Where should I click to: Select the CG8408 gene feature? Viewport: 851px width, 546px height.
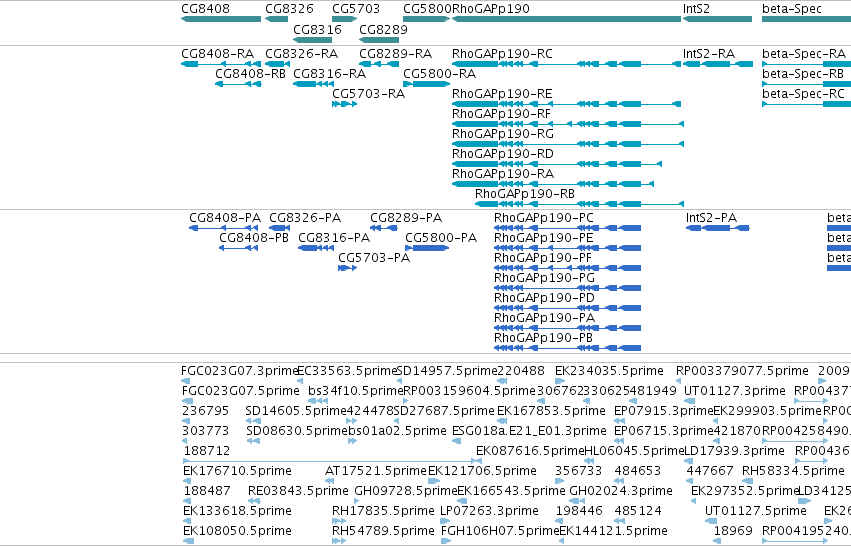221,19
